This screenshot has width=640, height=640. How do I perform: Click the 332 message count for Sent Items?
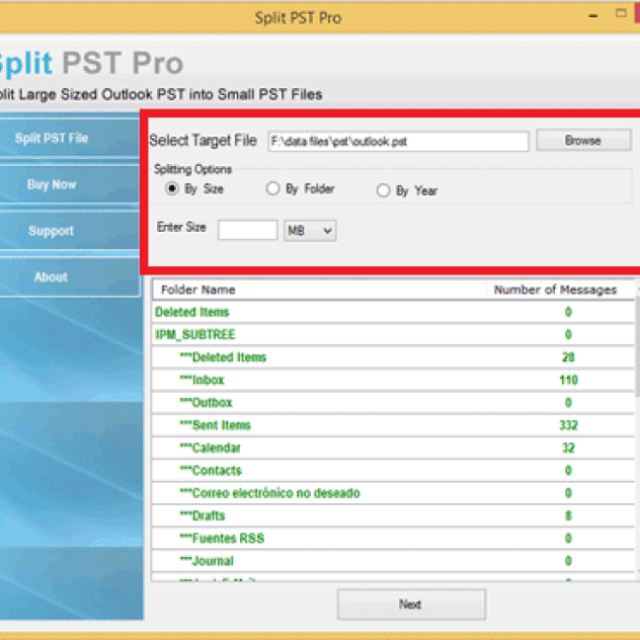(568, 425)
